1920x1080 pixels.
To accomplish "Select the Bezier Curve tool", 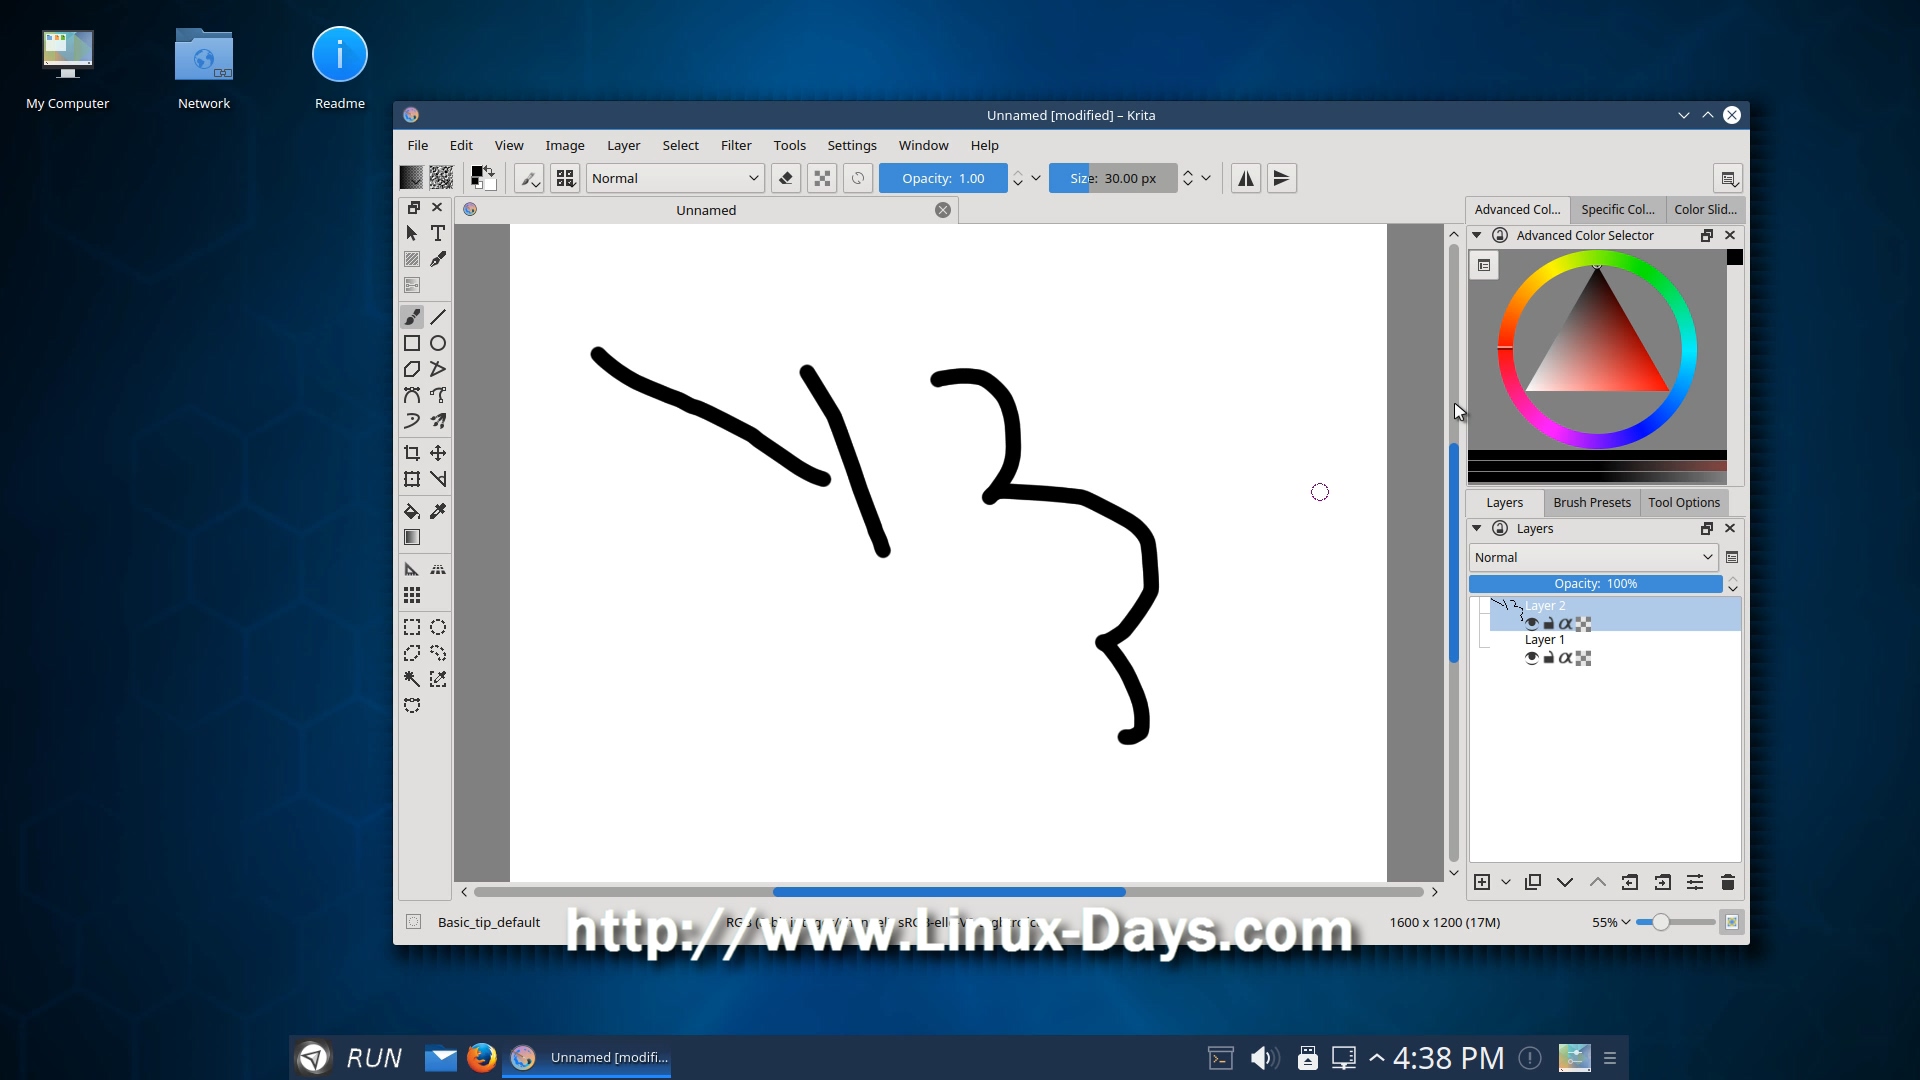I will [412, 395].
